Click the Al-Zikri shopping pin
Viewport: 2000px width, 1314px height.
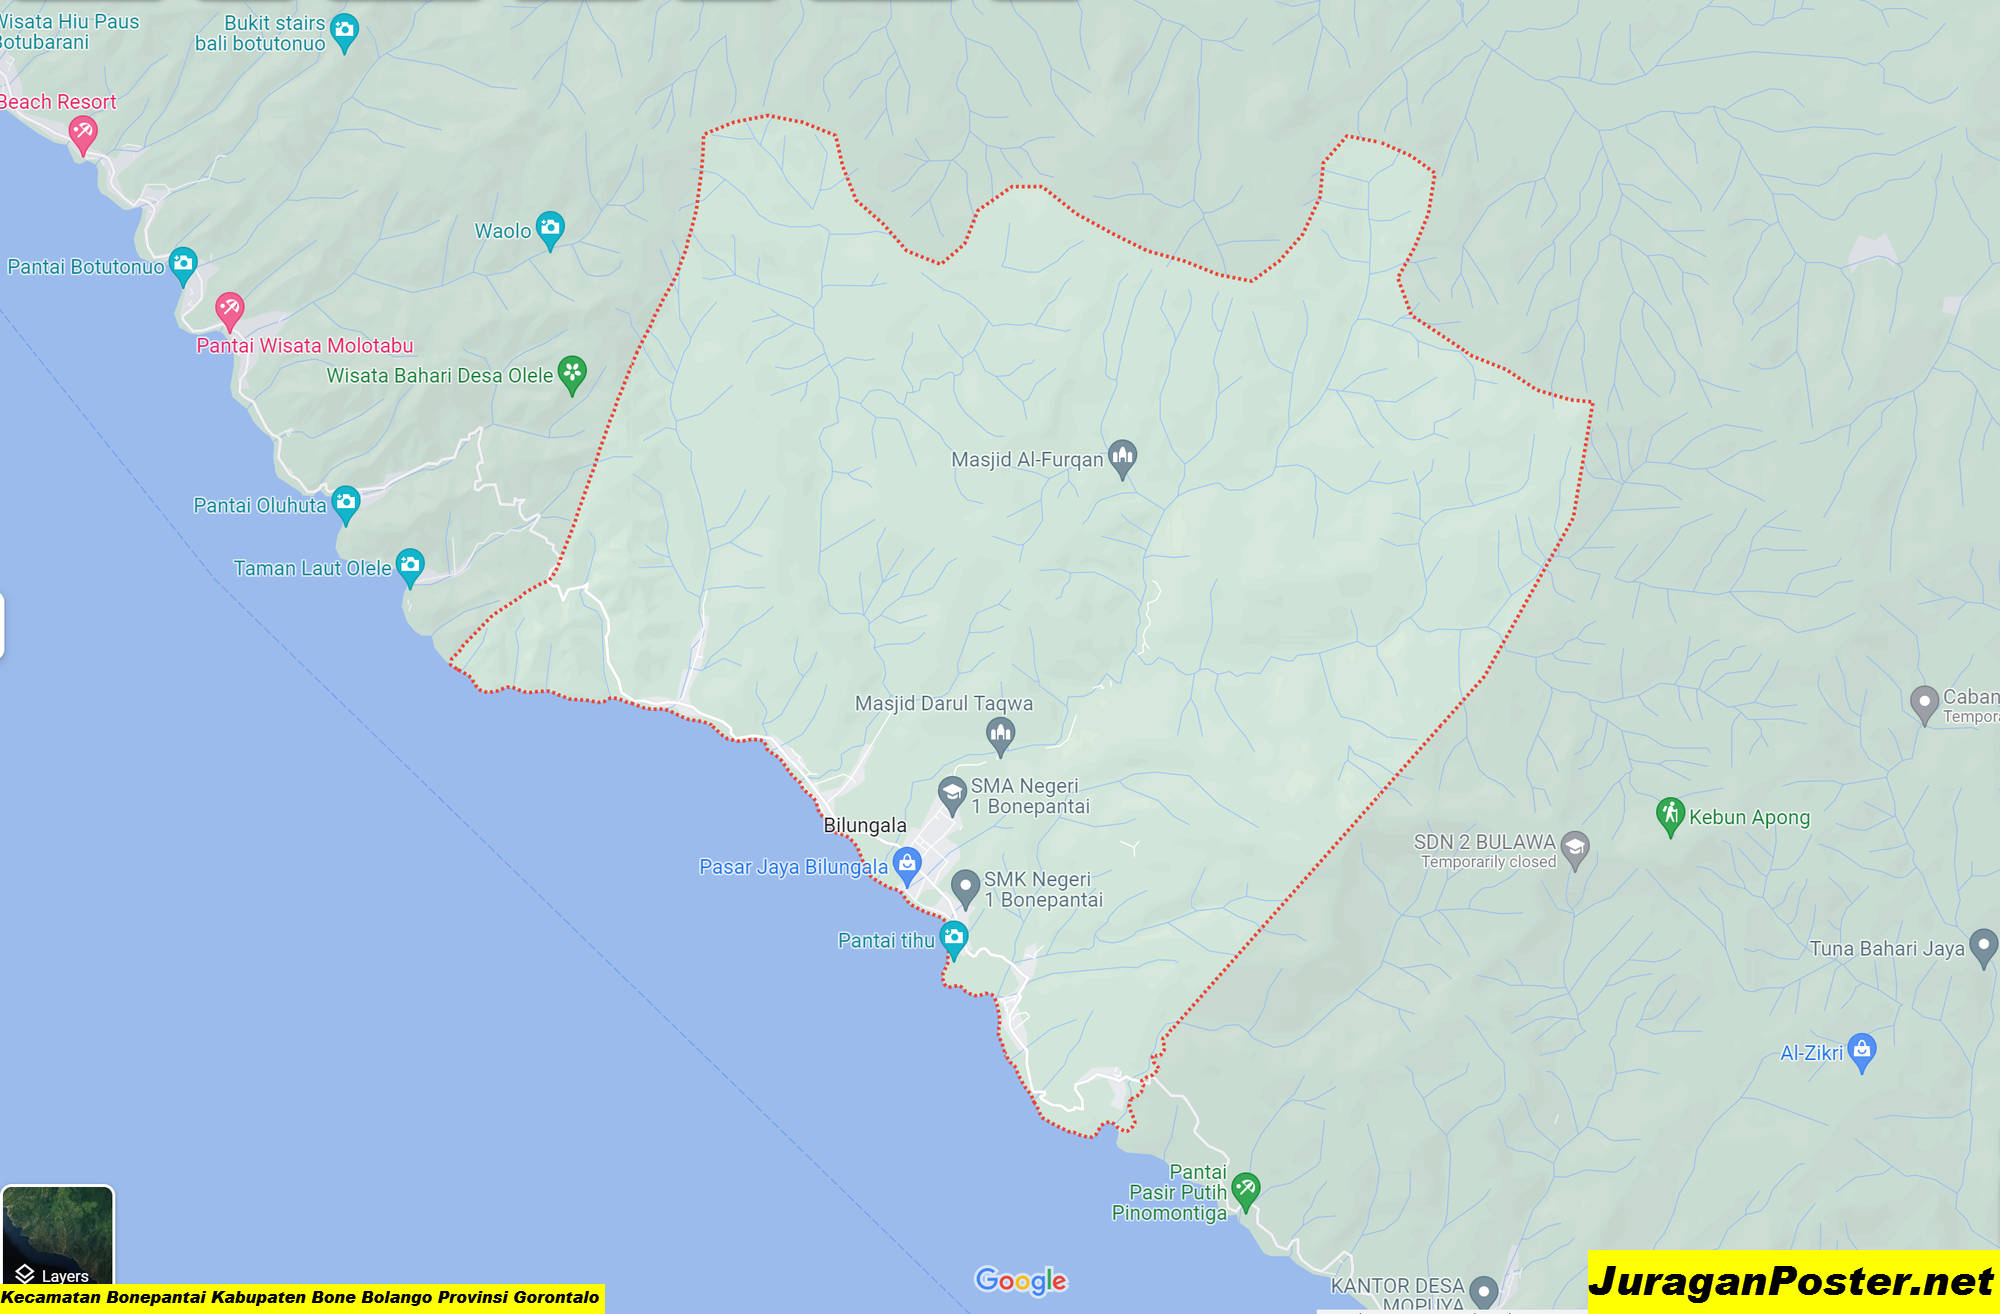(x=1861, y=1052)
